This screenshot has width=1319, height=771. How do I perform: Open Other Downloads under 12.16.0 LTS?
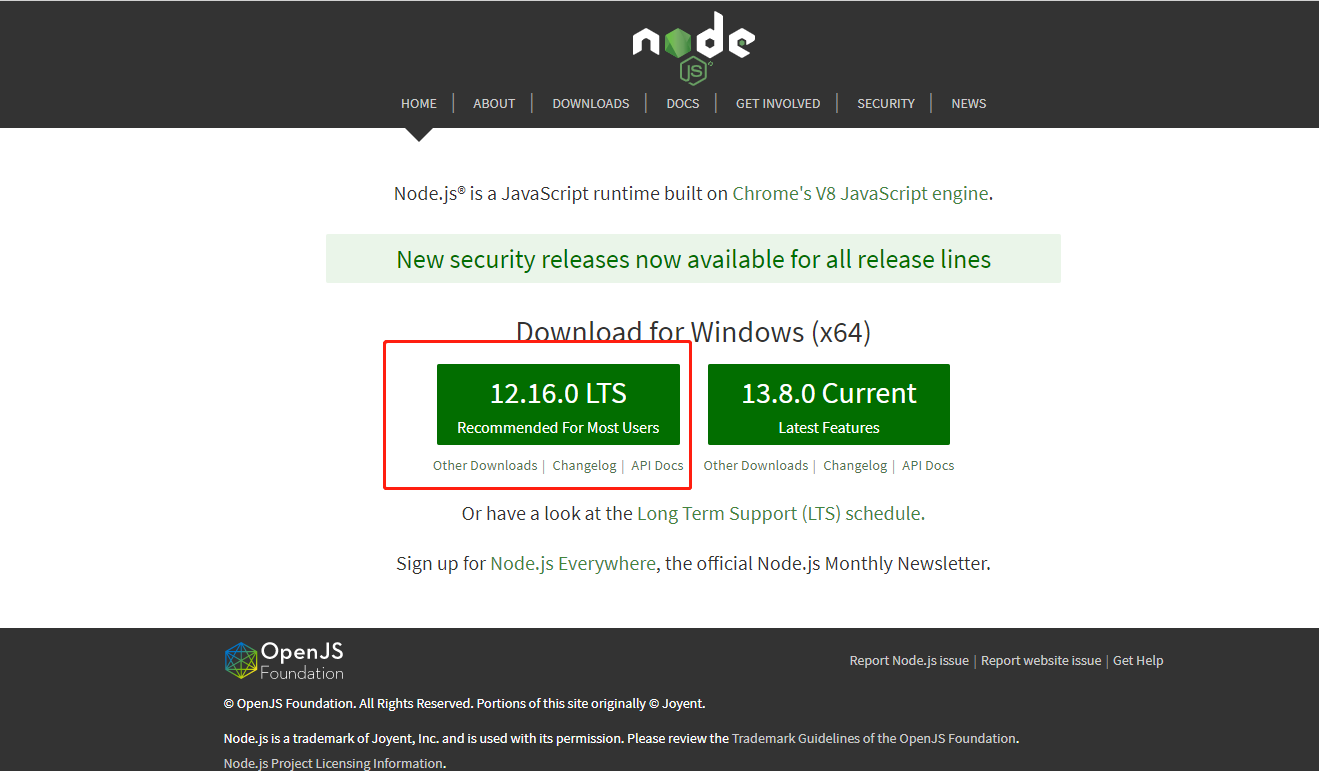click(485, 465)
